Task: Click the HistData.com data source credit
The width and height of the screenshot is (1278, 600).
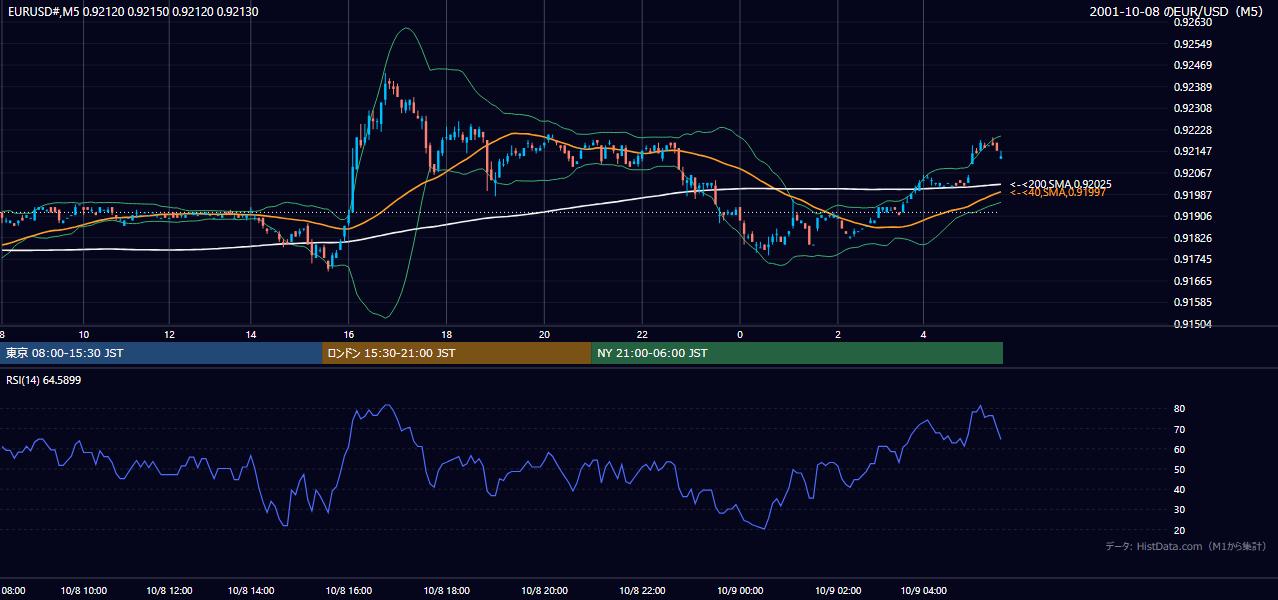Action: [1186, 546]
